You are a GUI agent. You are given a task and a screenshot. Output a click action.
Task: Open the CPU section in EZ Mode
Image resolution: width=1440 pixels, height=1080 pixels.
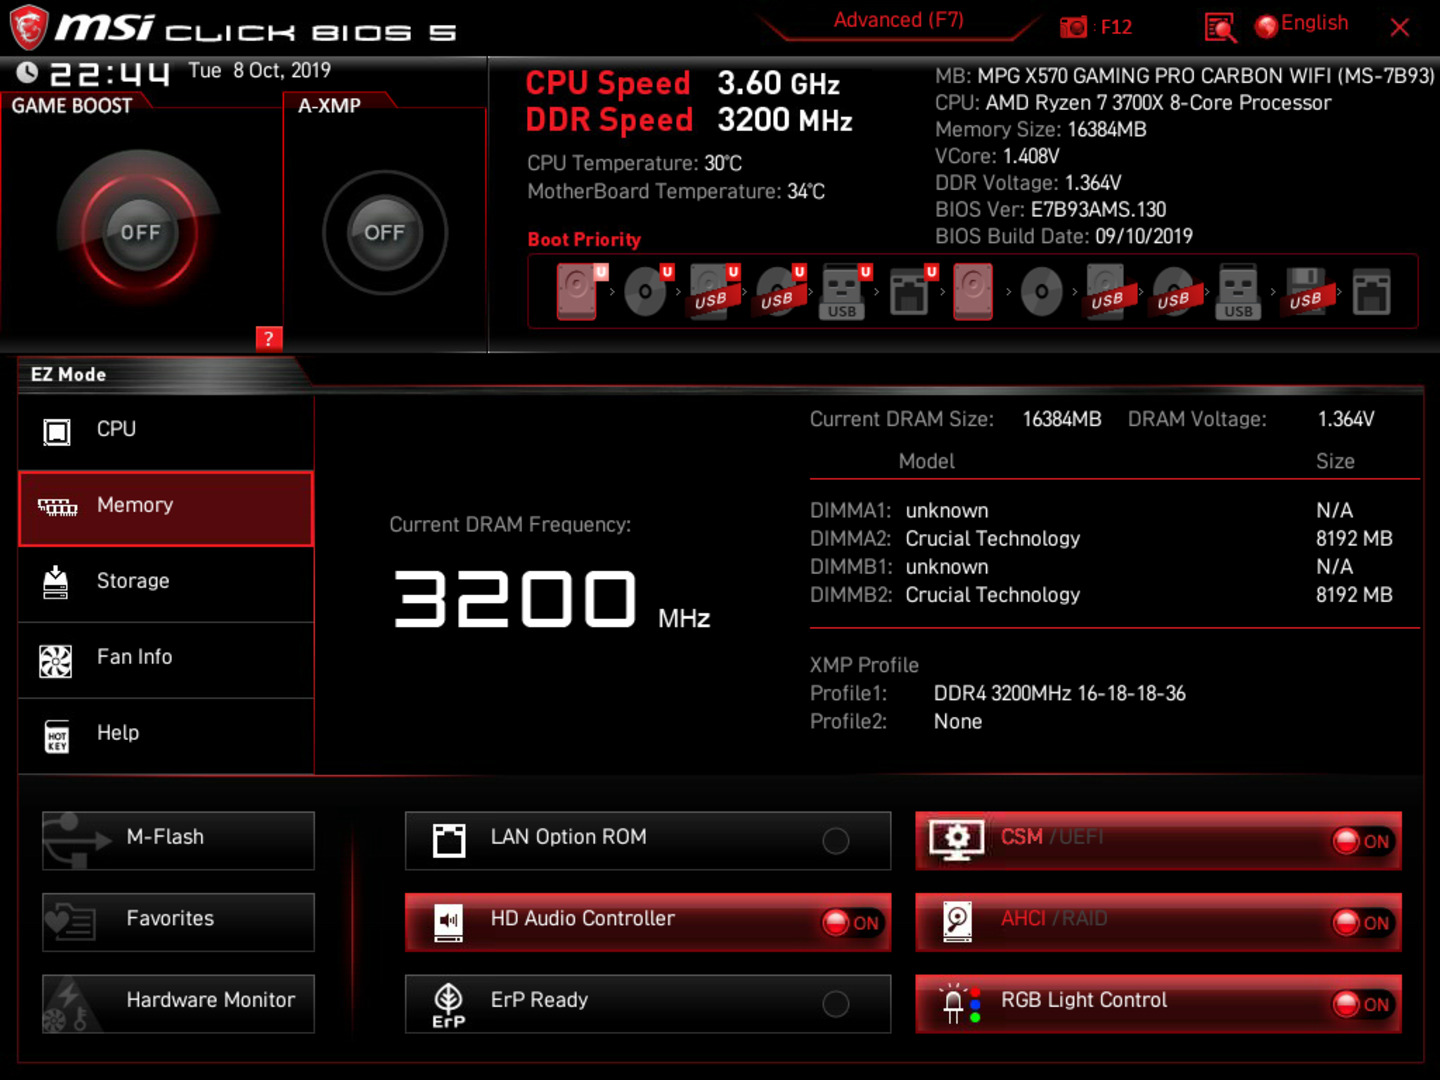tap(166, 432)
